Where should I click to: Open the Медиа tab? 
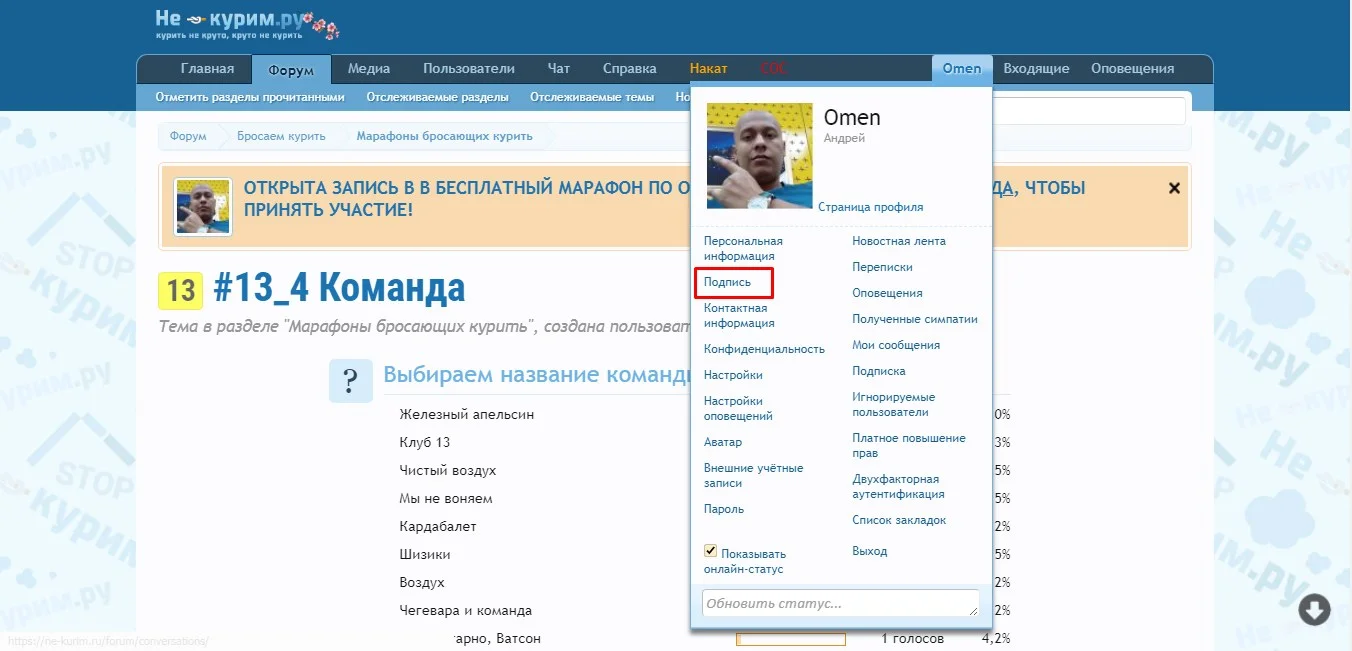[x=369, y=69]
